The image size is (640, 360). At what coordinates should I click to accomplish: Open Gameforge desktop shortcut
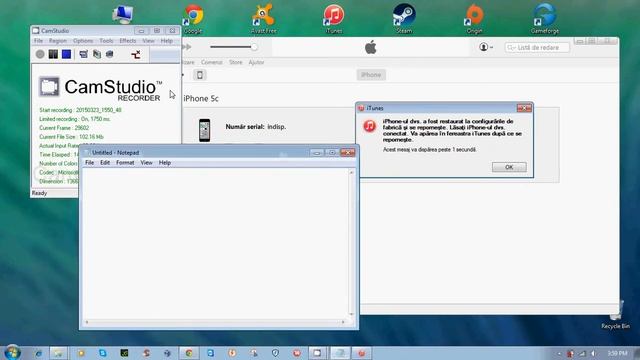point(544,18)
